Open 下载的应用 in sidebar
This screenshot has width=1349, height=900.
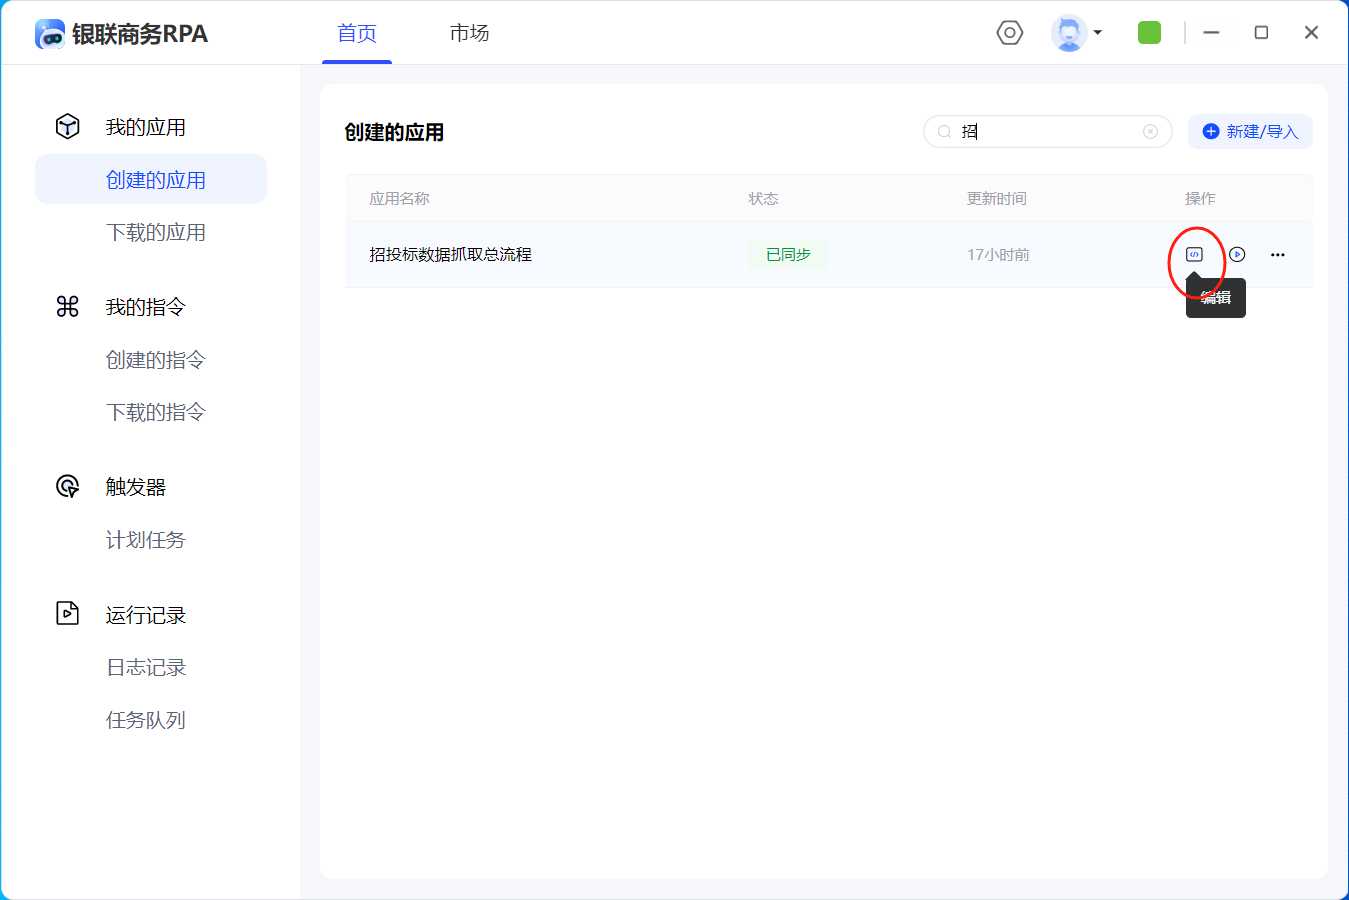(x=155, y=232)
